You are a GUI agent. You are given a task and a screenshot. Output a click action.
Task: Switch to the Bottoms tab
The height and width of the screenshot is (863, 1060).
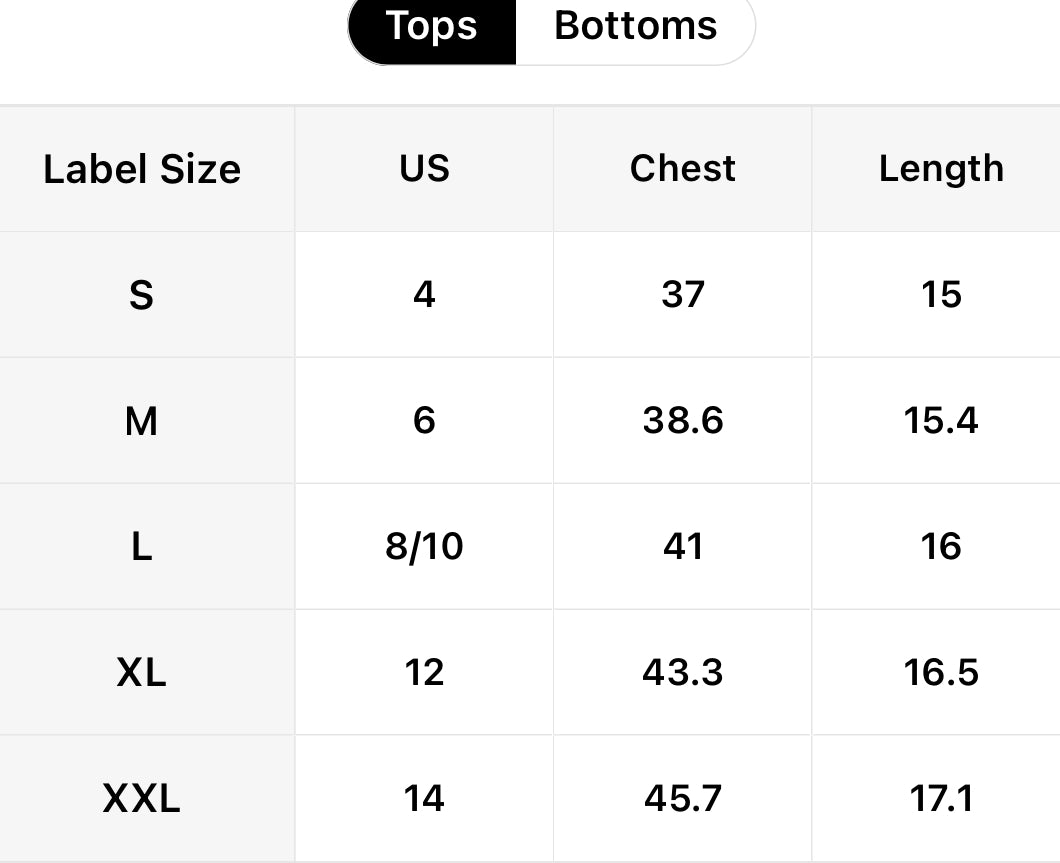coord(635,27)
